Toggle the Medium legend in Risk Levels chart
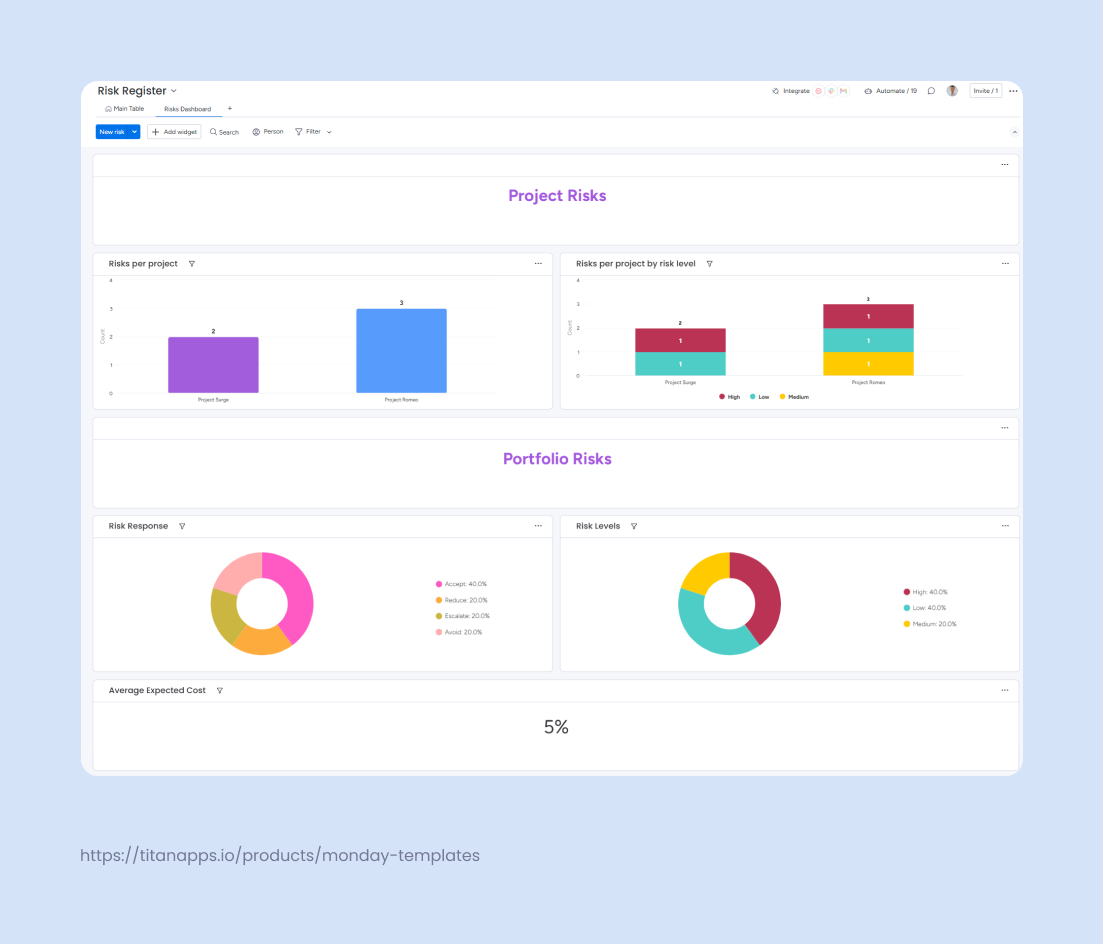Image resolution: width=1103 pixels, height=944 pixels. pos(930,623)
